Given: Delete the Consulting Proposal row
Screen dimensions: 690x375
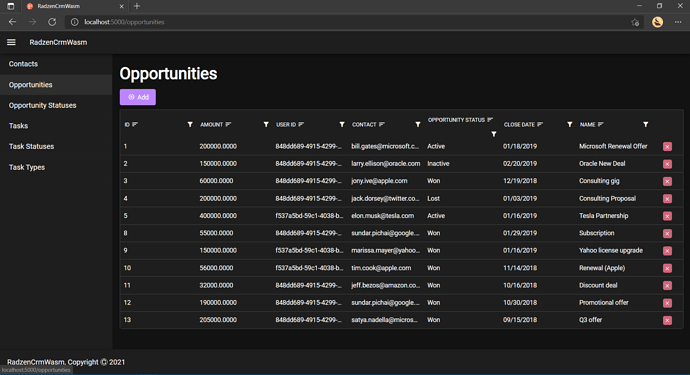Looking at the screenshot, I should tap(667, 199).
